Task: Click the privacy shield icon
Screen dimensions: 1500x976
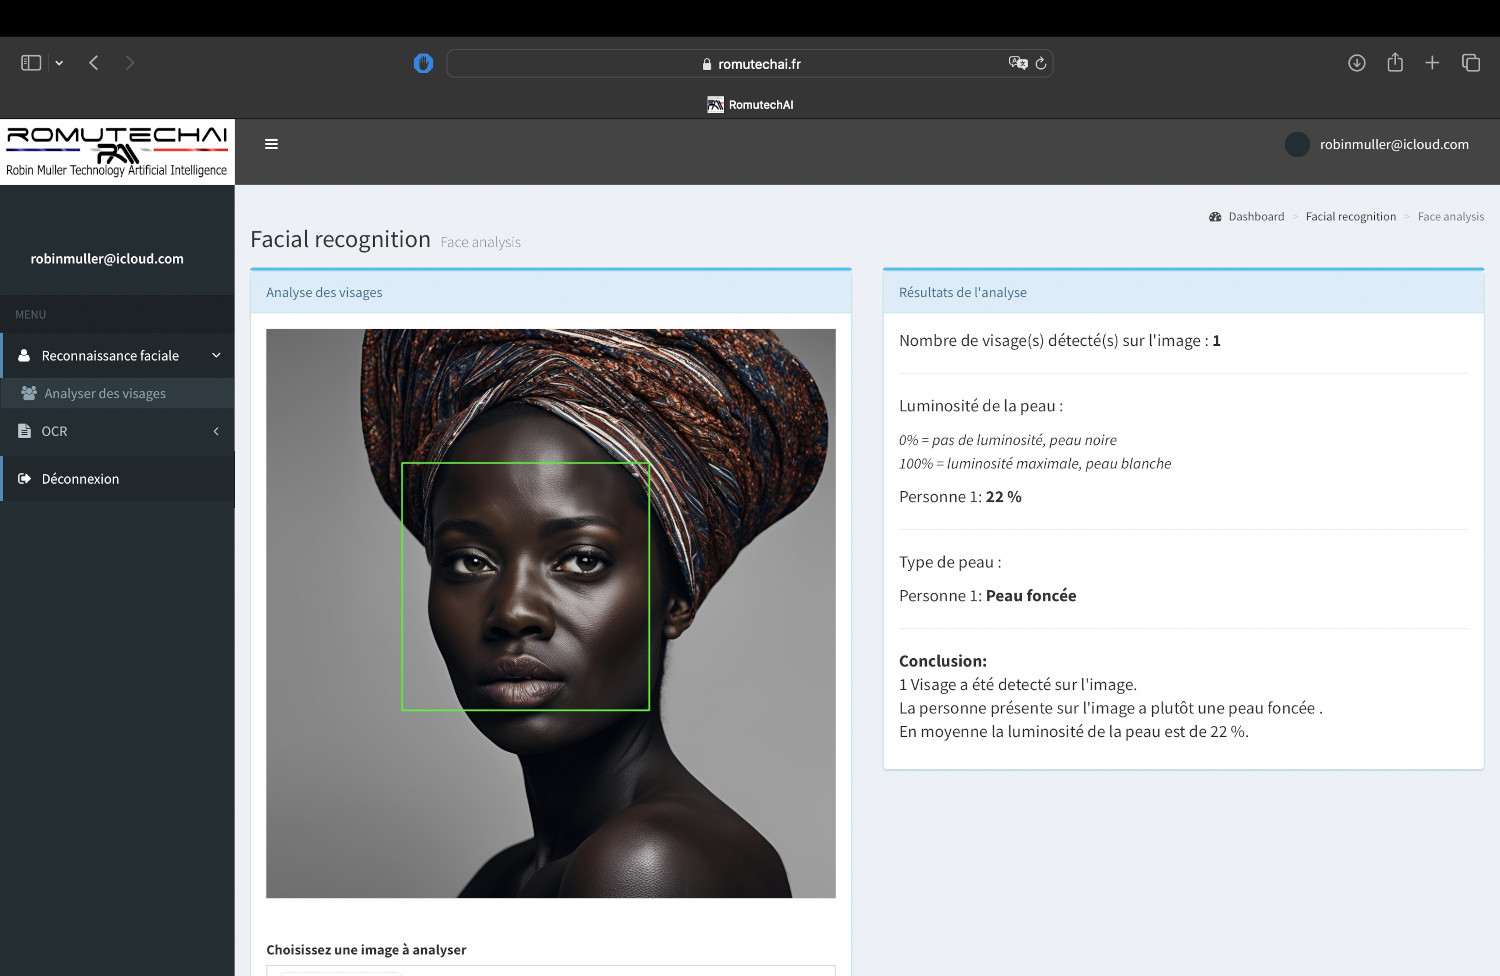Action: click(x=423, y=63)
